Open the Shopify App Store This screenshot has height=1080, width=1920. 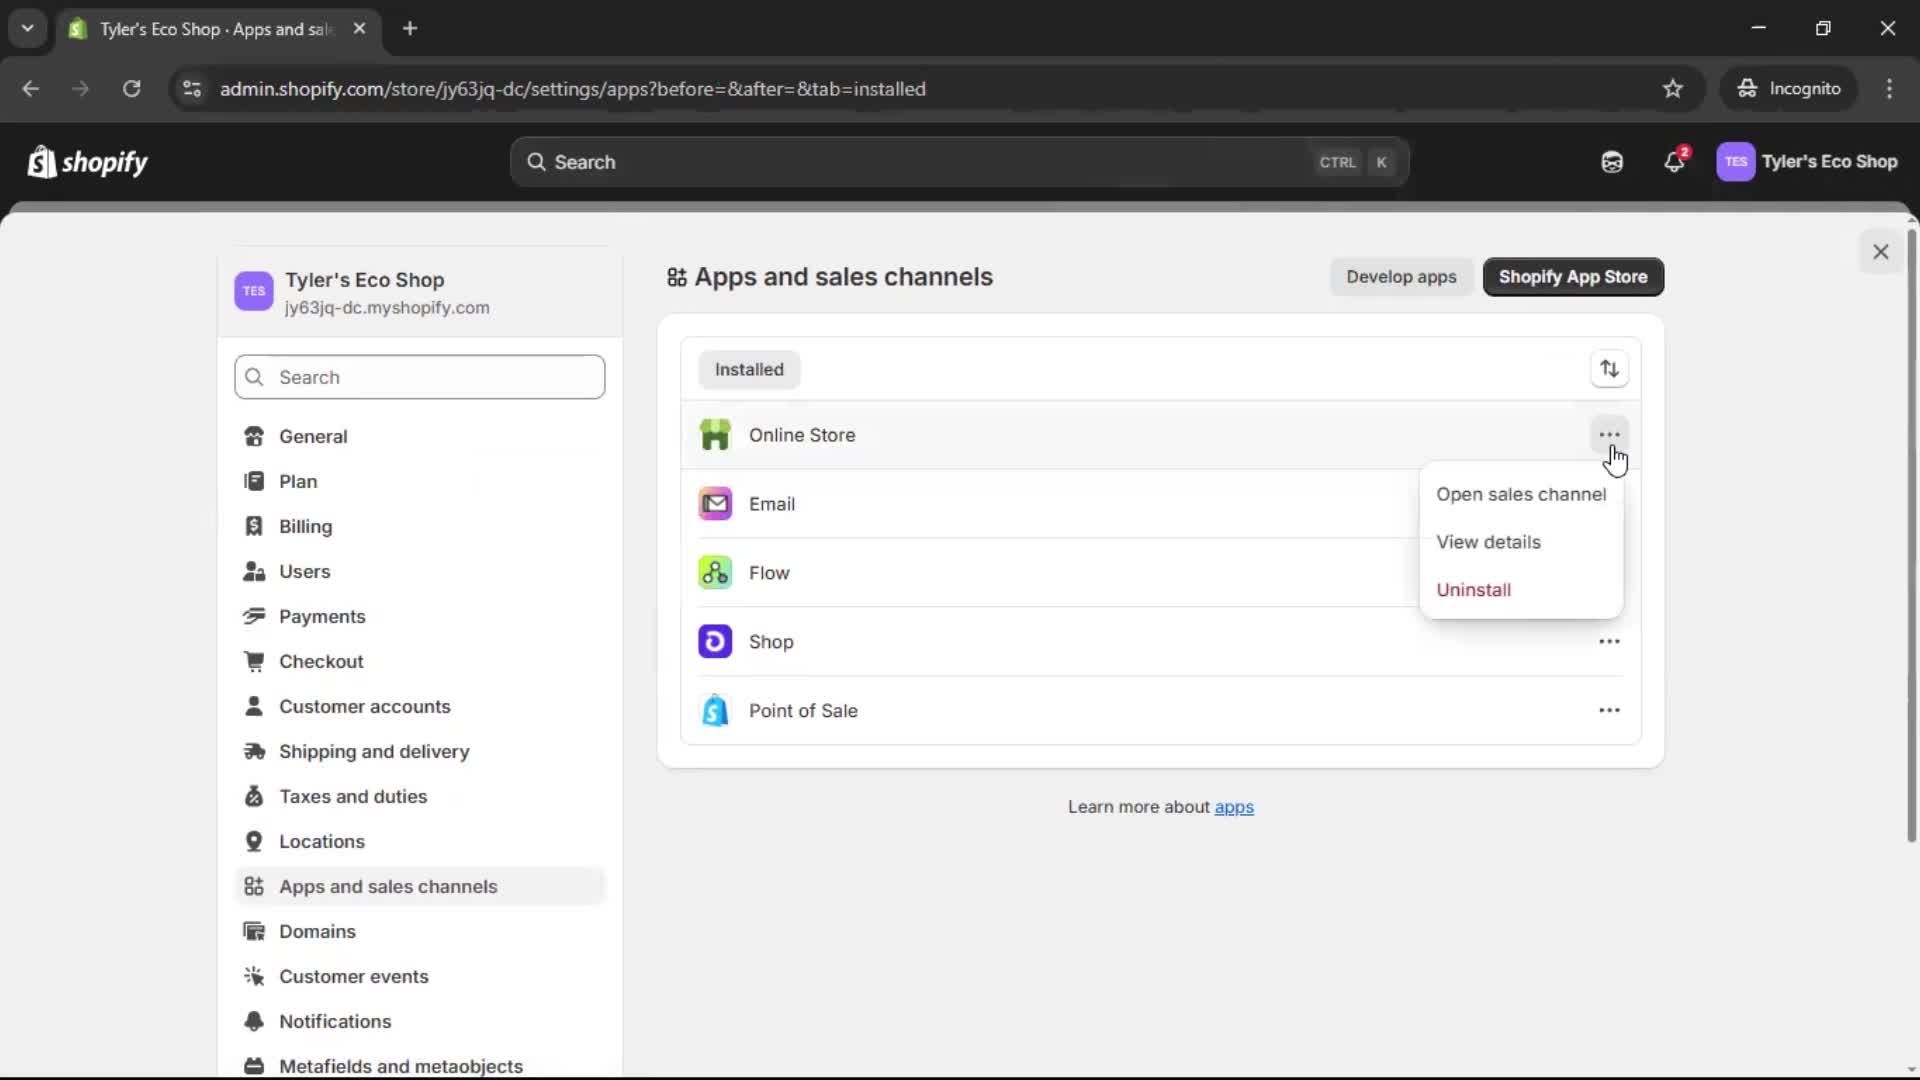(1573, 277)
